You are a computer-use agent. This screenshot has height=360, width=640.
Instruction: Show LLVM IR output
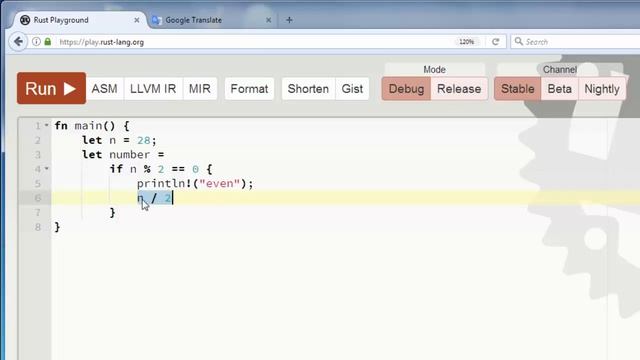[x=153, y=89]
